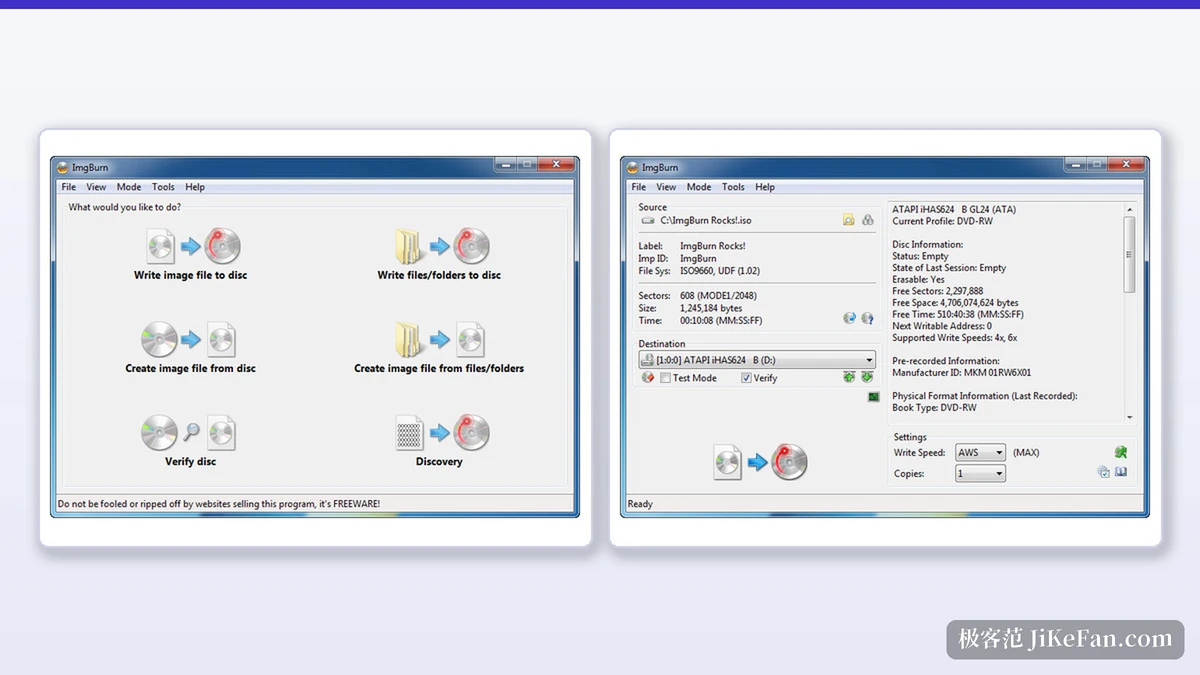Click the green up-arrow tray icon
The image size is (1200, 675).
coord(849,378)
